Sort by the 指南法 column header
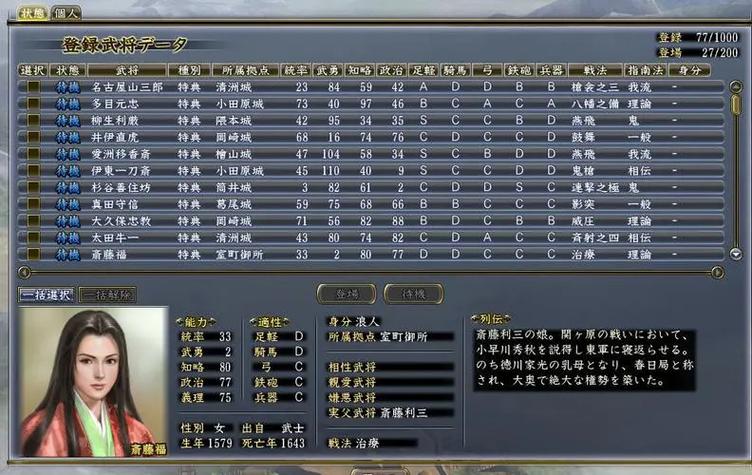The width and height of the screenshot is (752, 475). (x=646, y=70)
